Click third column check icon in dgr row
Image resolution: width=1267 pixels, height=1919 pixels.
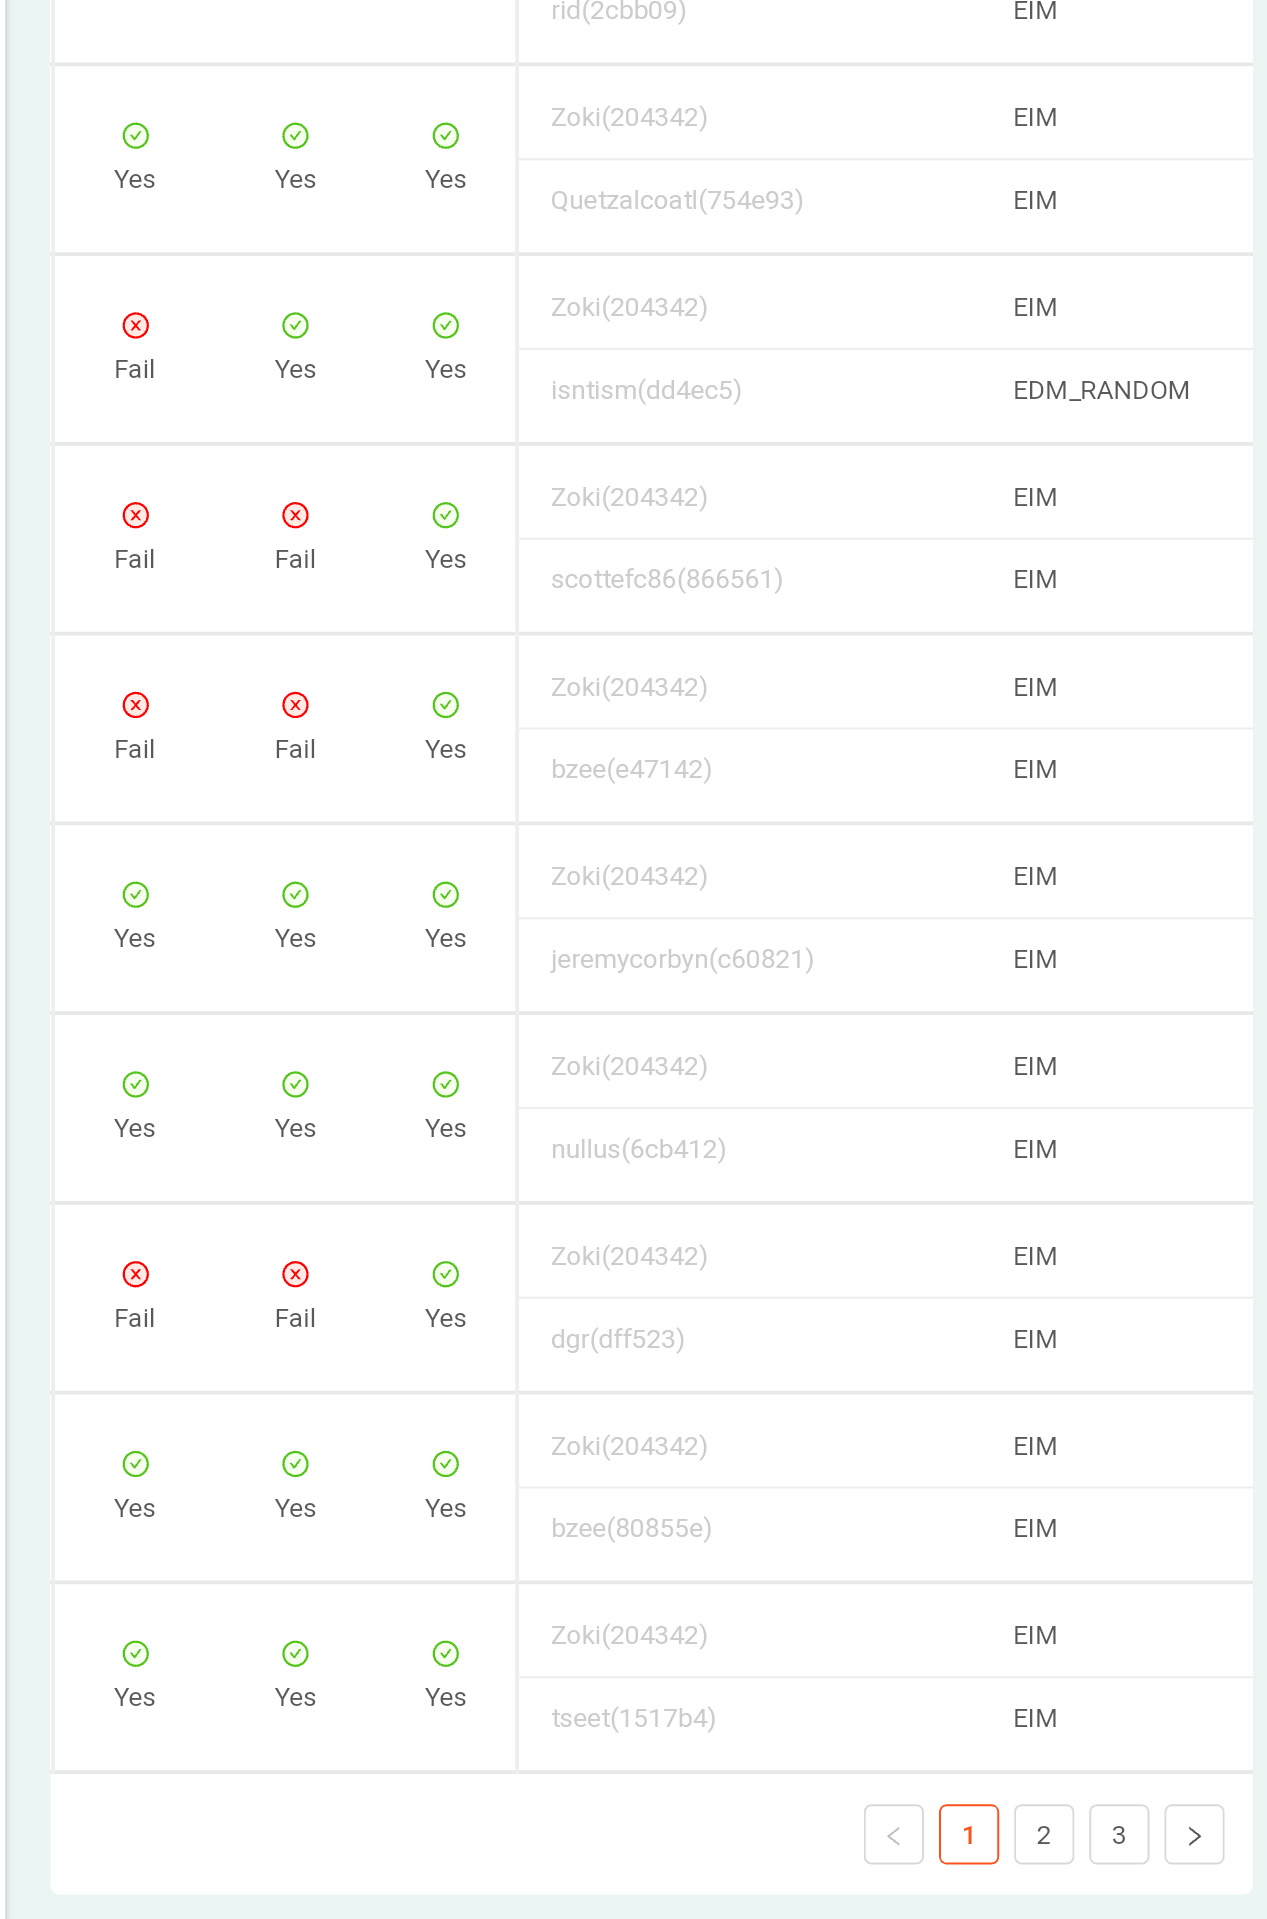(445, 1275)
